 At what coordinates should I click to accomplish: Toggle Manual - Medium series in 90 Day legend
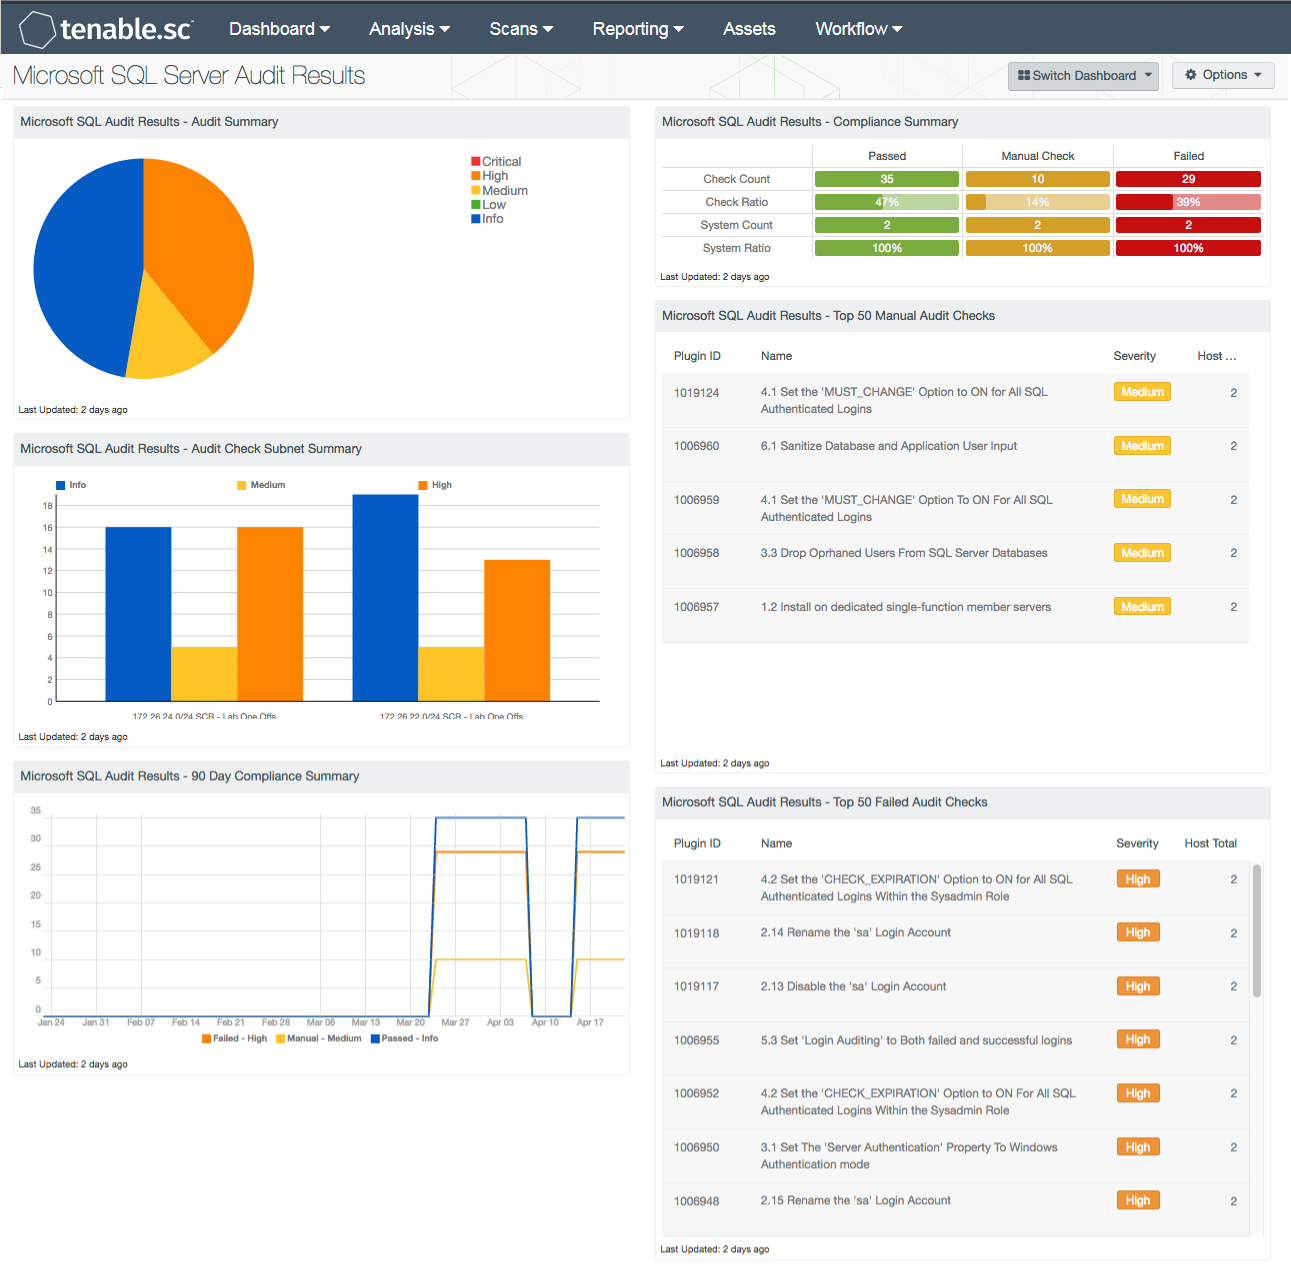[319, 1039]
